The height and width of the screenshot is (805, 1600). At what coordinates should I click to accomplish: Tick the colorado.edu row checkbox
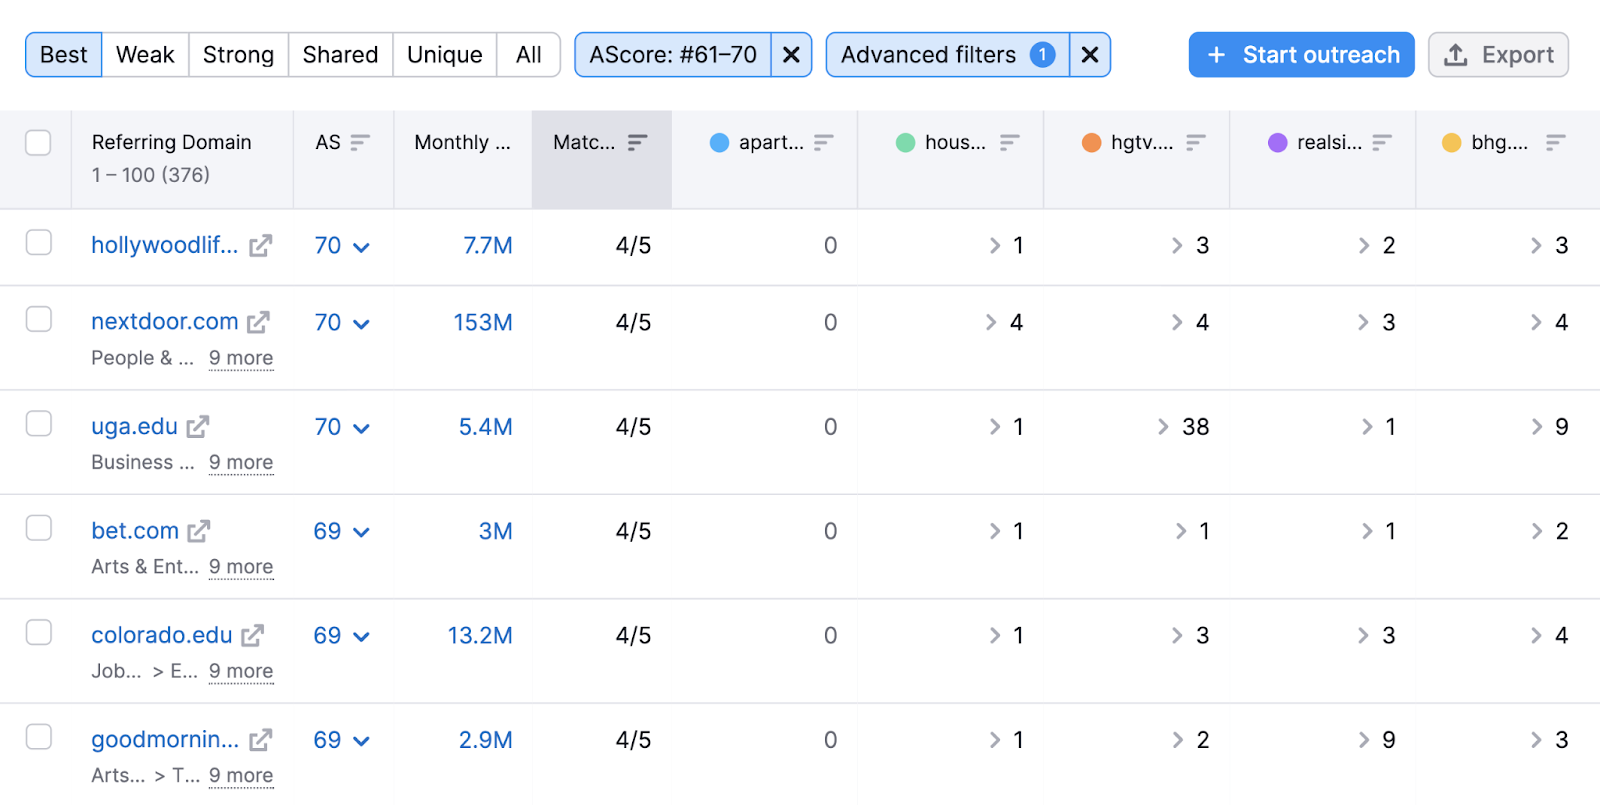pos(38,633)
